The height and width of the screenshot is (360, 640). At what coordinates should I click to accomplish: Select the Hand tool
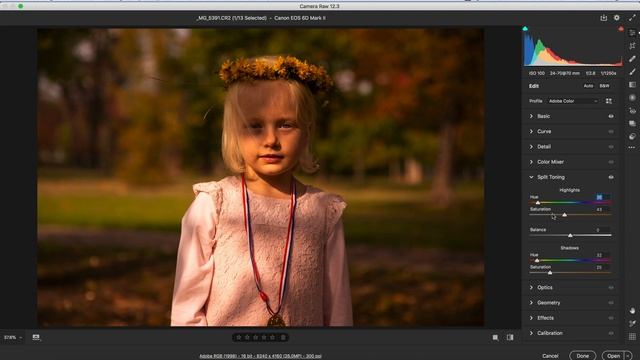[632, 311]
